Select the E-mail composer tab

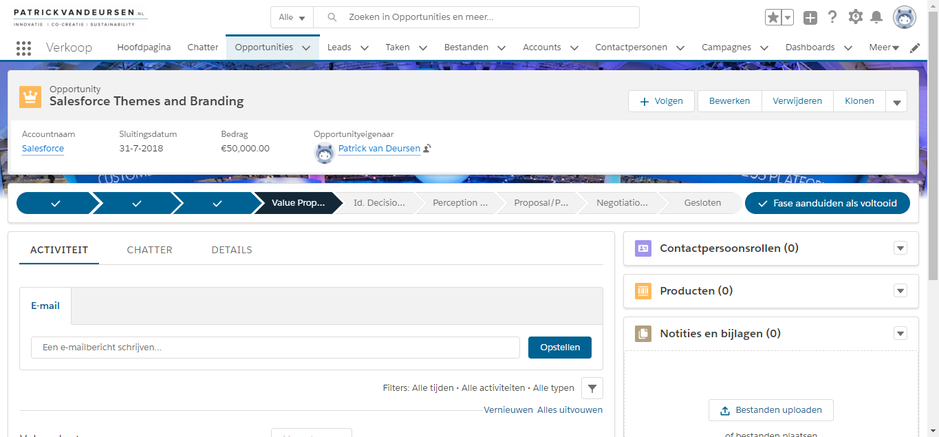point(46,306)
